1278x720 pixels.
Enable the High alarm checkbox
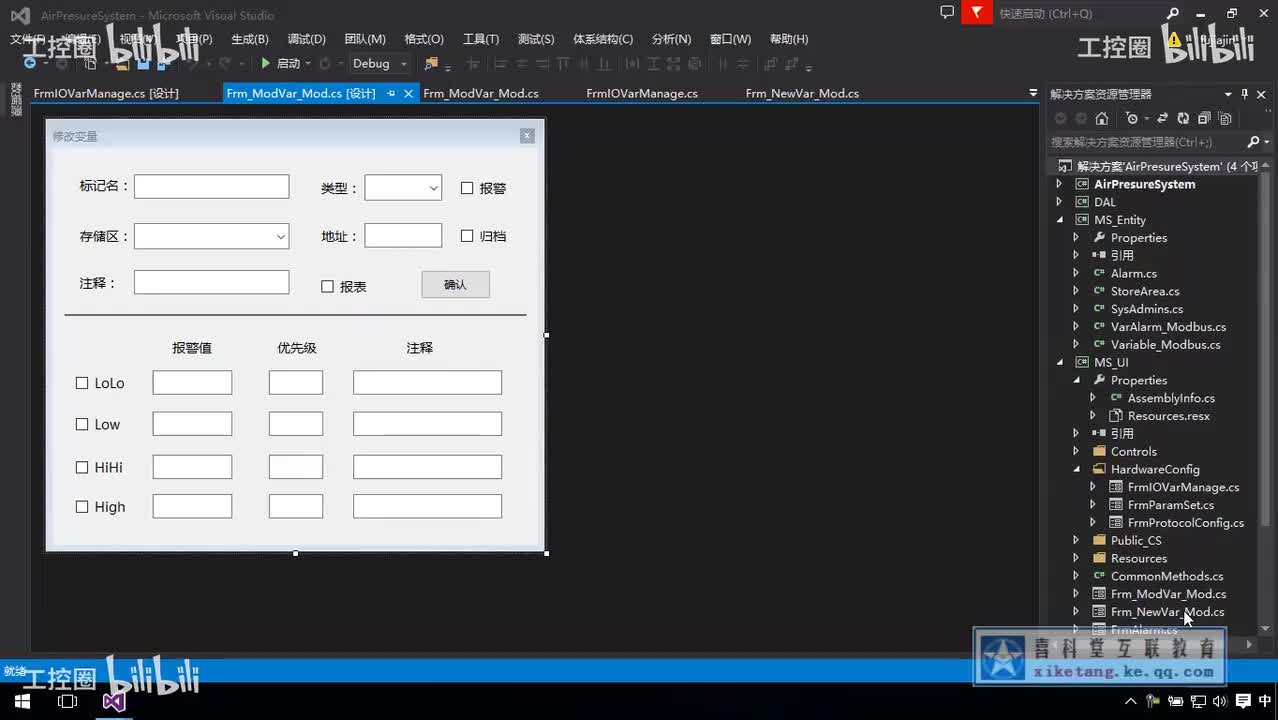[x=82, y=507]
